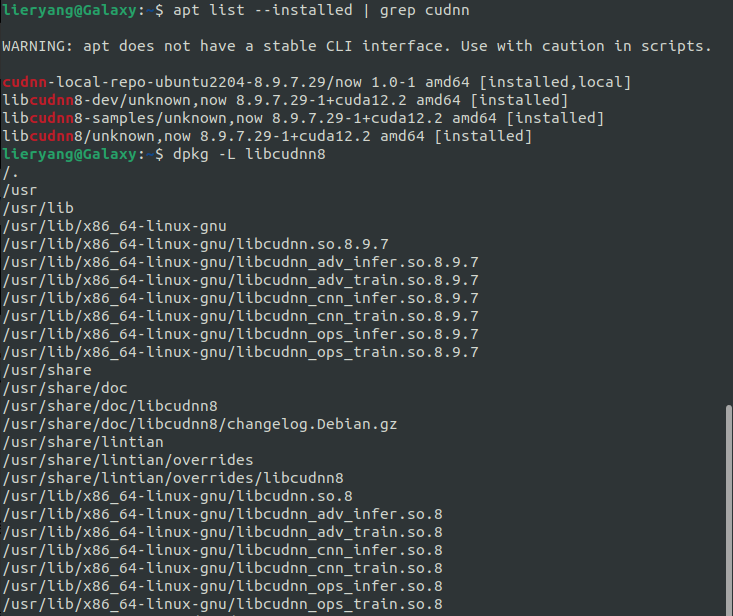Click the scrollbar track above the thumb

[x=728, y=202]
